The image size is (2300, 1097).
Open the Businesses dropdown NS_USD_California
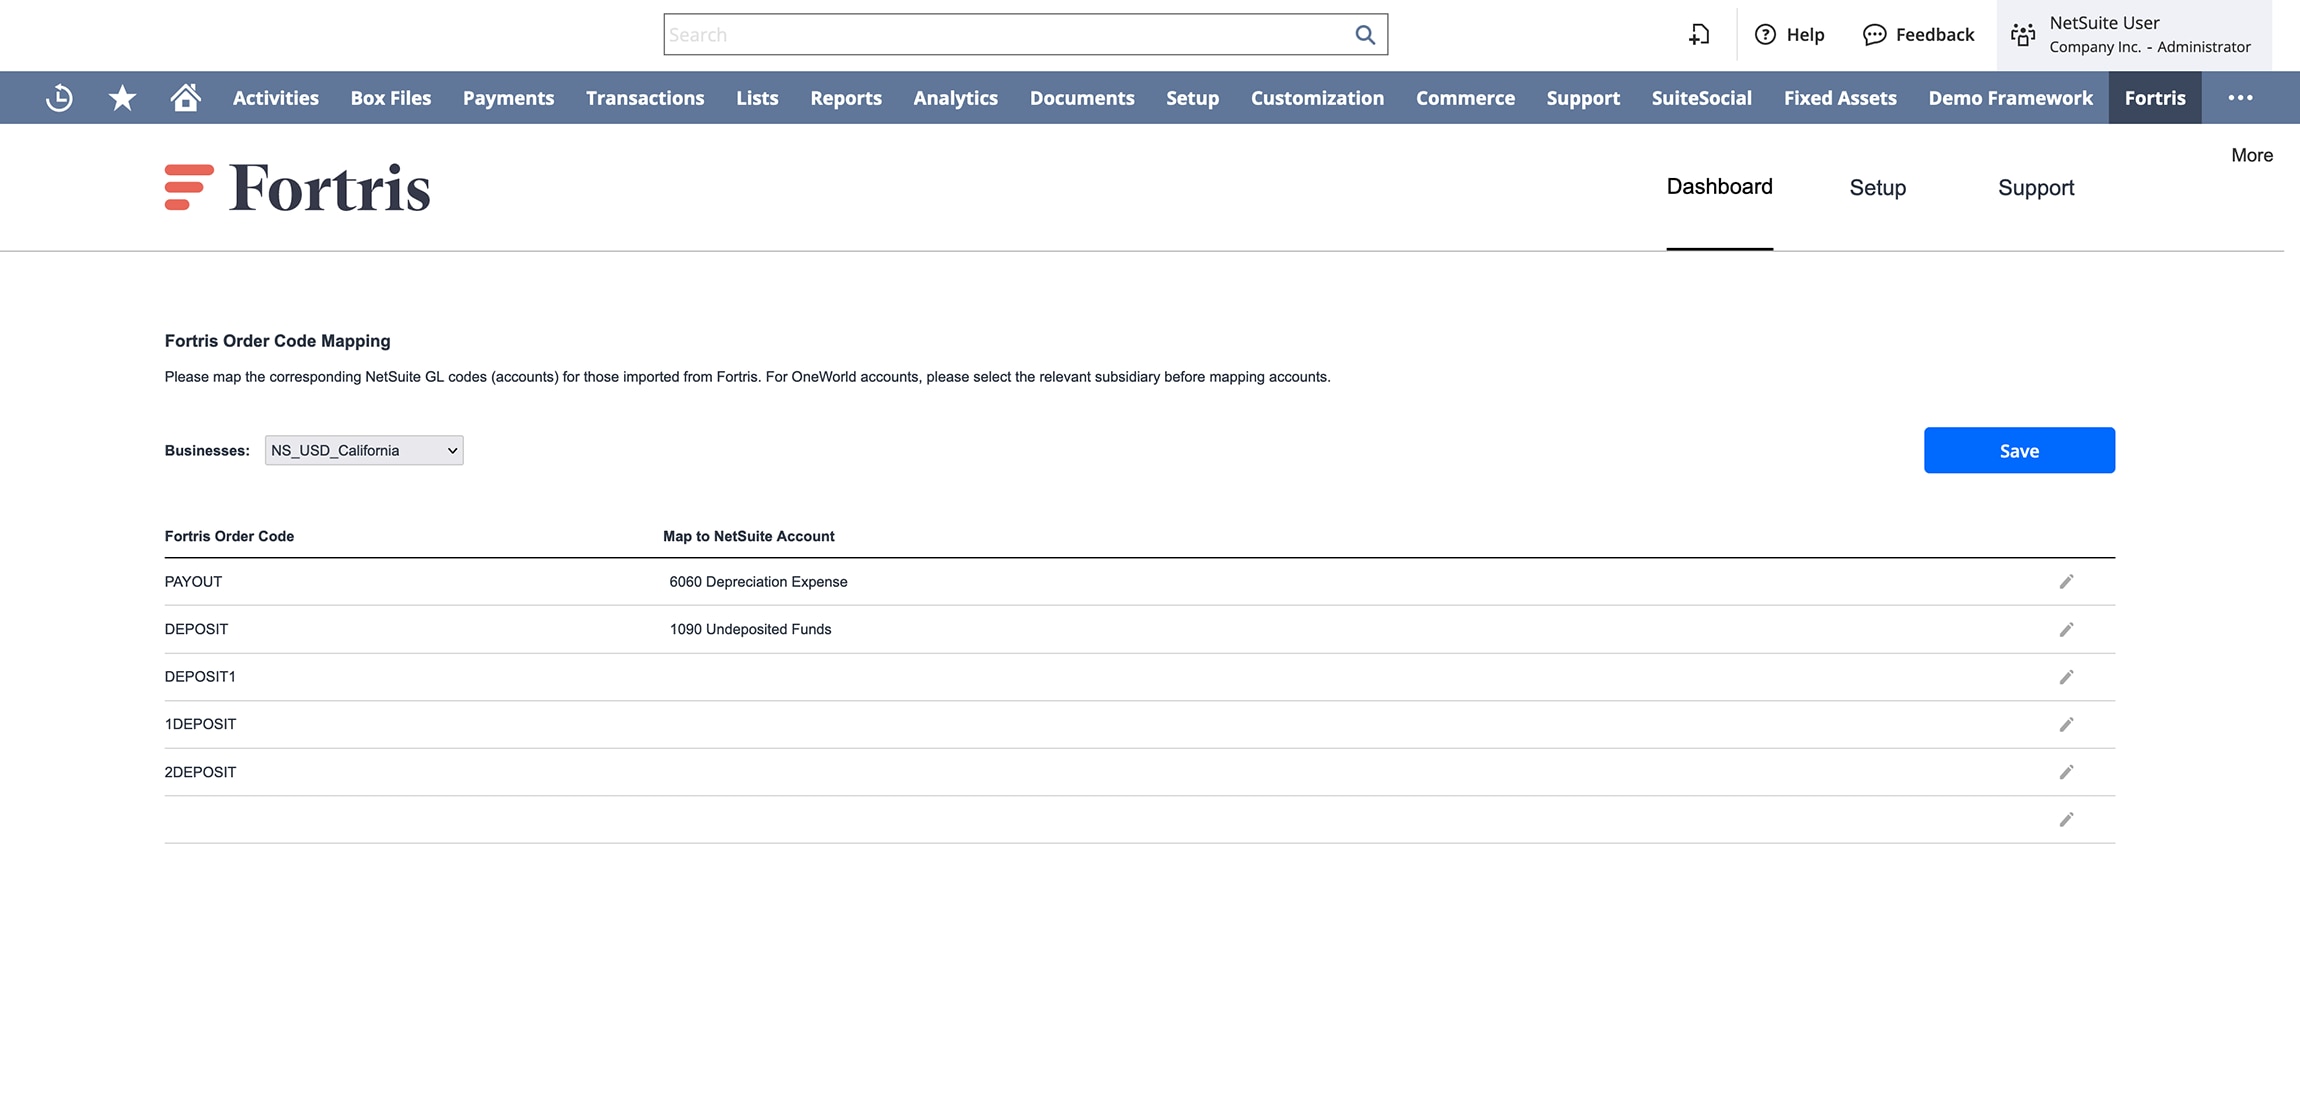click(364, 450)
